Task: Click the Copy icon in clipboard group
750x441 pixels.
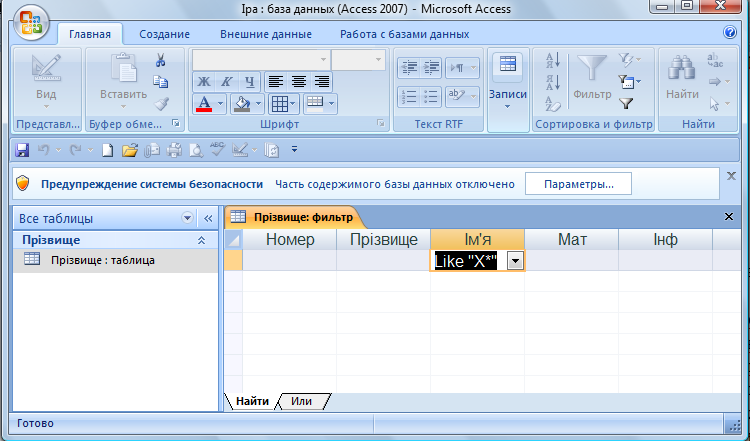Action: point(161,82)
